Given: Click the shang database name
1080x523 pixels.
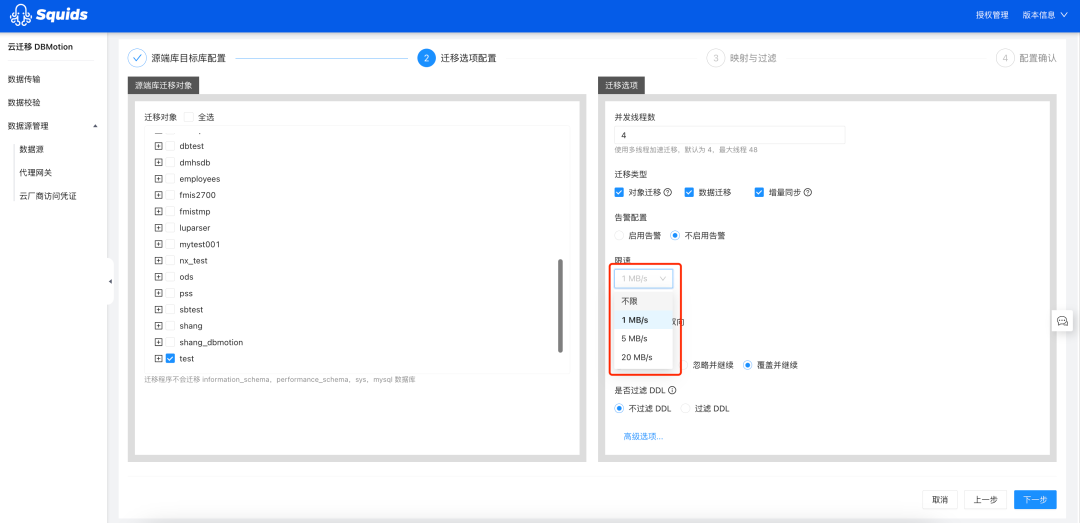Looking at the screenshot, I should click(191, 325).
